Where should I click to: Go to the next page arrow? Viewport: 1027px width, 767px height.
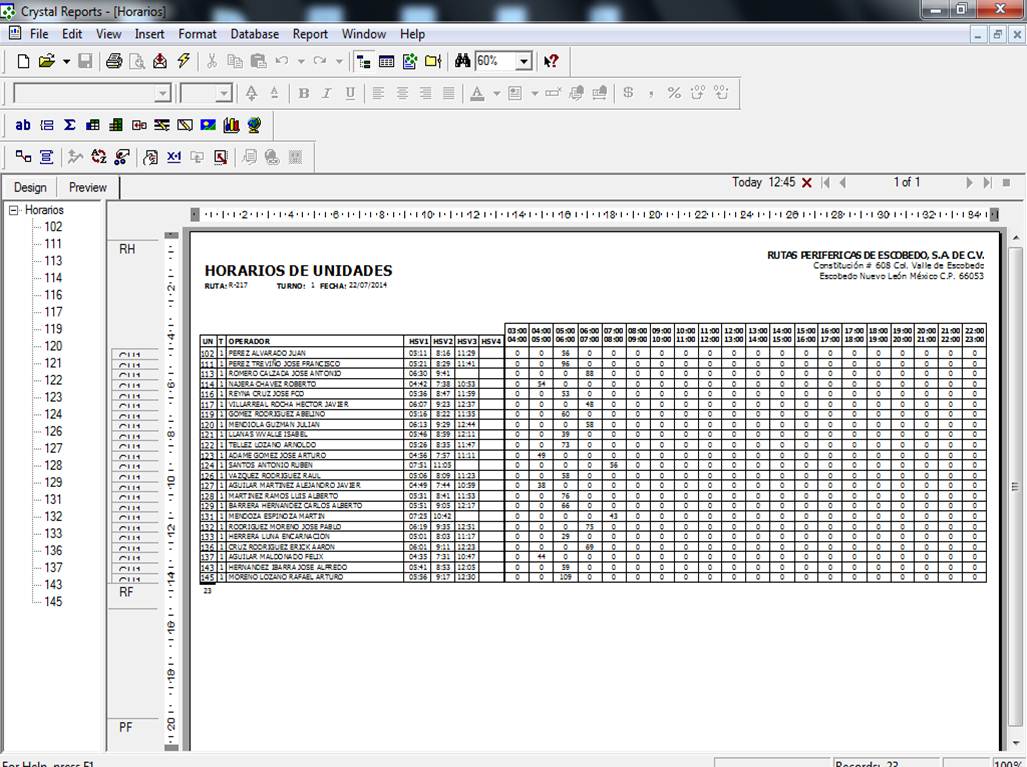point(969,183)
